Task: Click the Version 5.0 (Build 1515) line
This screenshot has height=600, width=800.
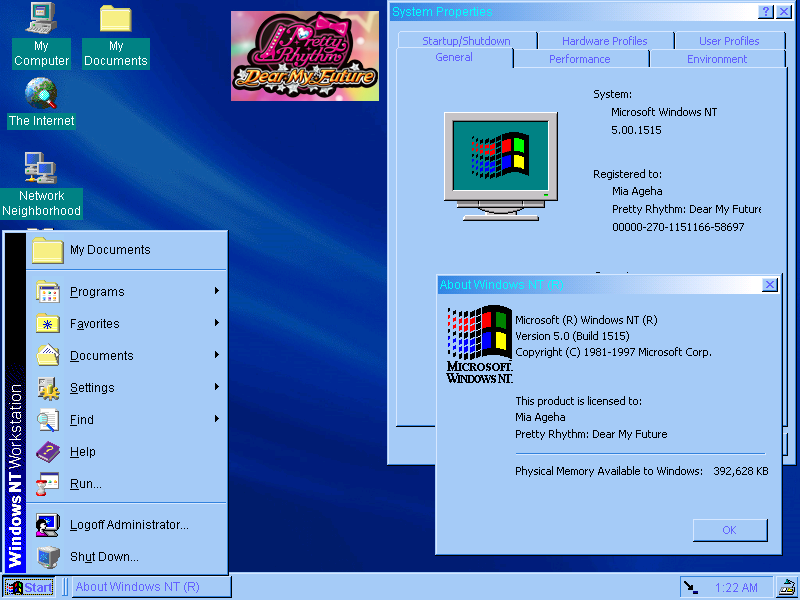Action: pos(572,336)
